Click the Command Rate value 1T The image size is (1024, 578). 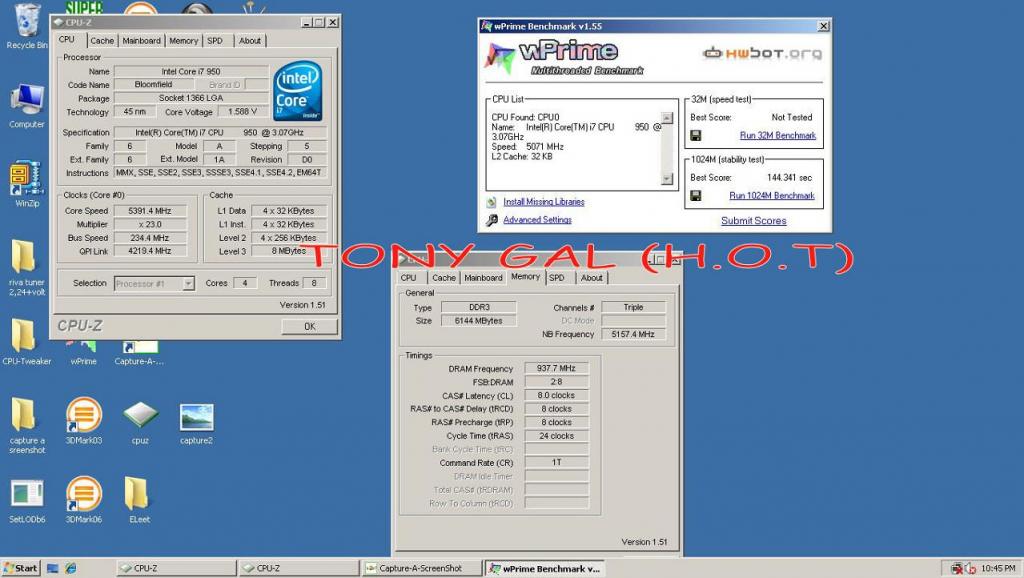coord(556,462)
